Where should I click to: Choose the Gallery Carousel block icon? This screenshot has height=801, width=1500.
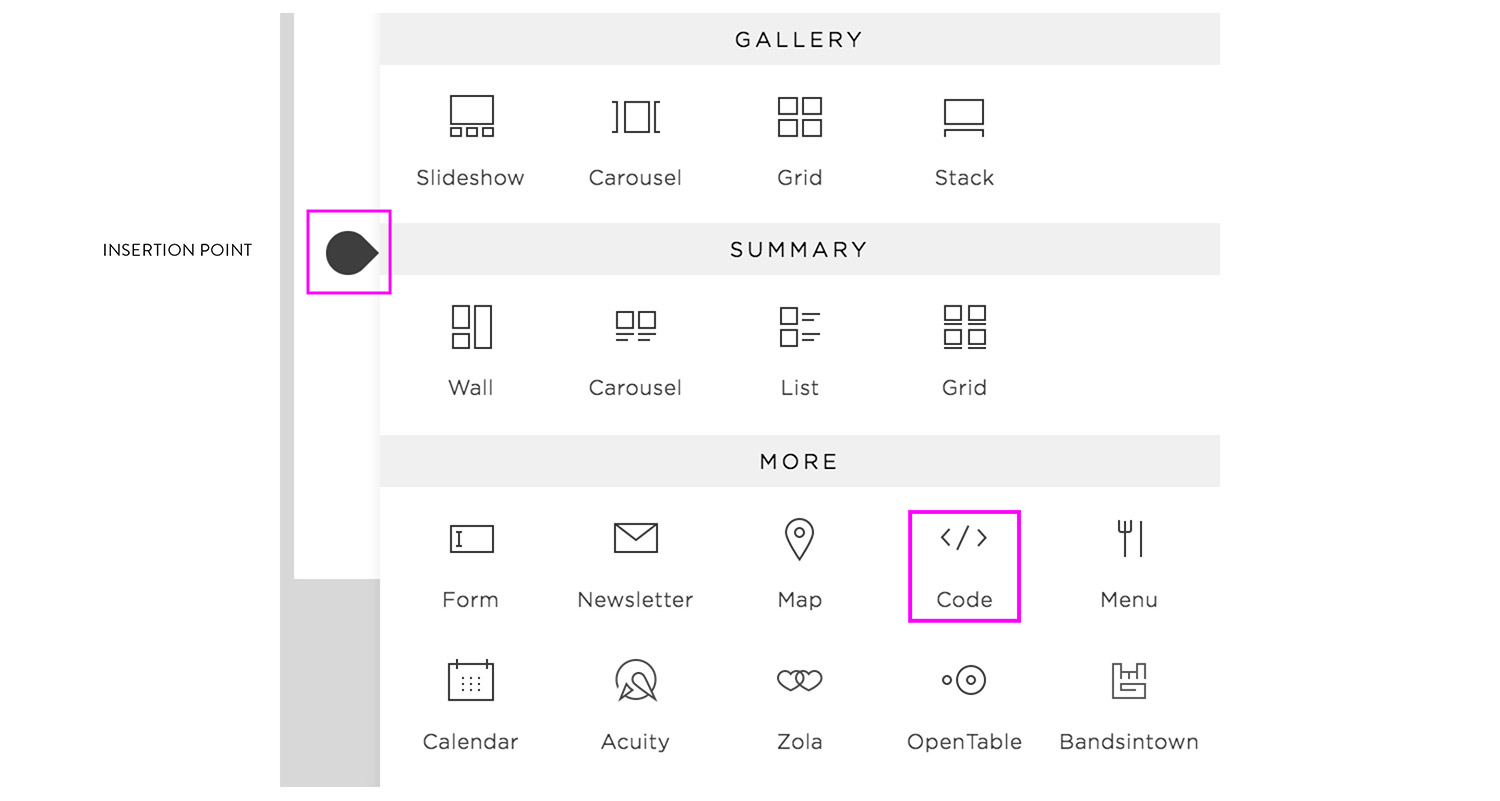pos(635,116)
